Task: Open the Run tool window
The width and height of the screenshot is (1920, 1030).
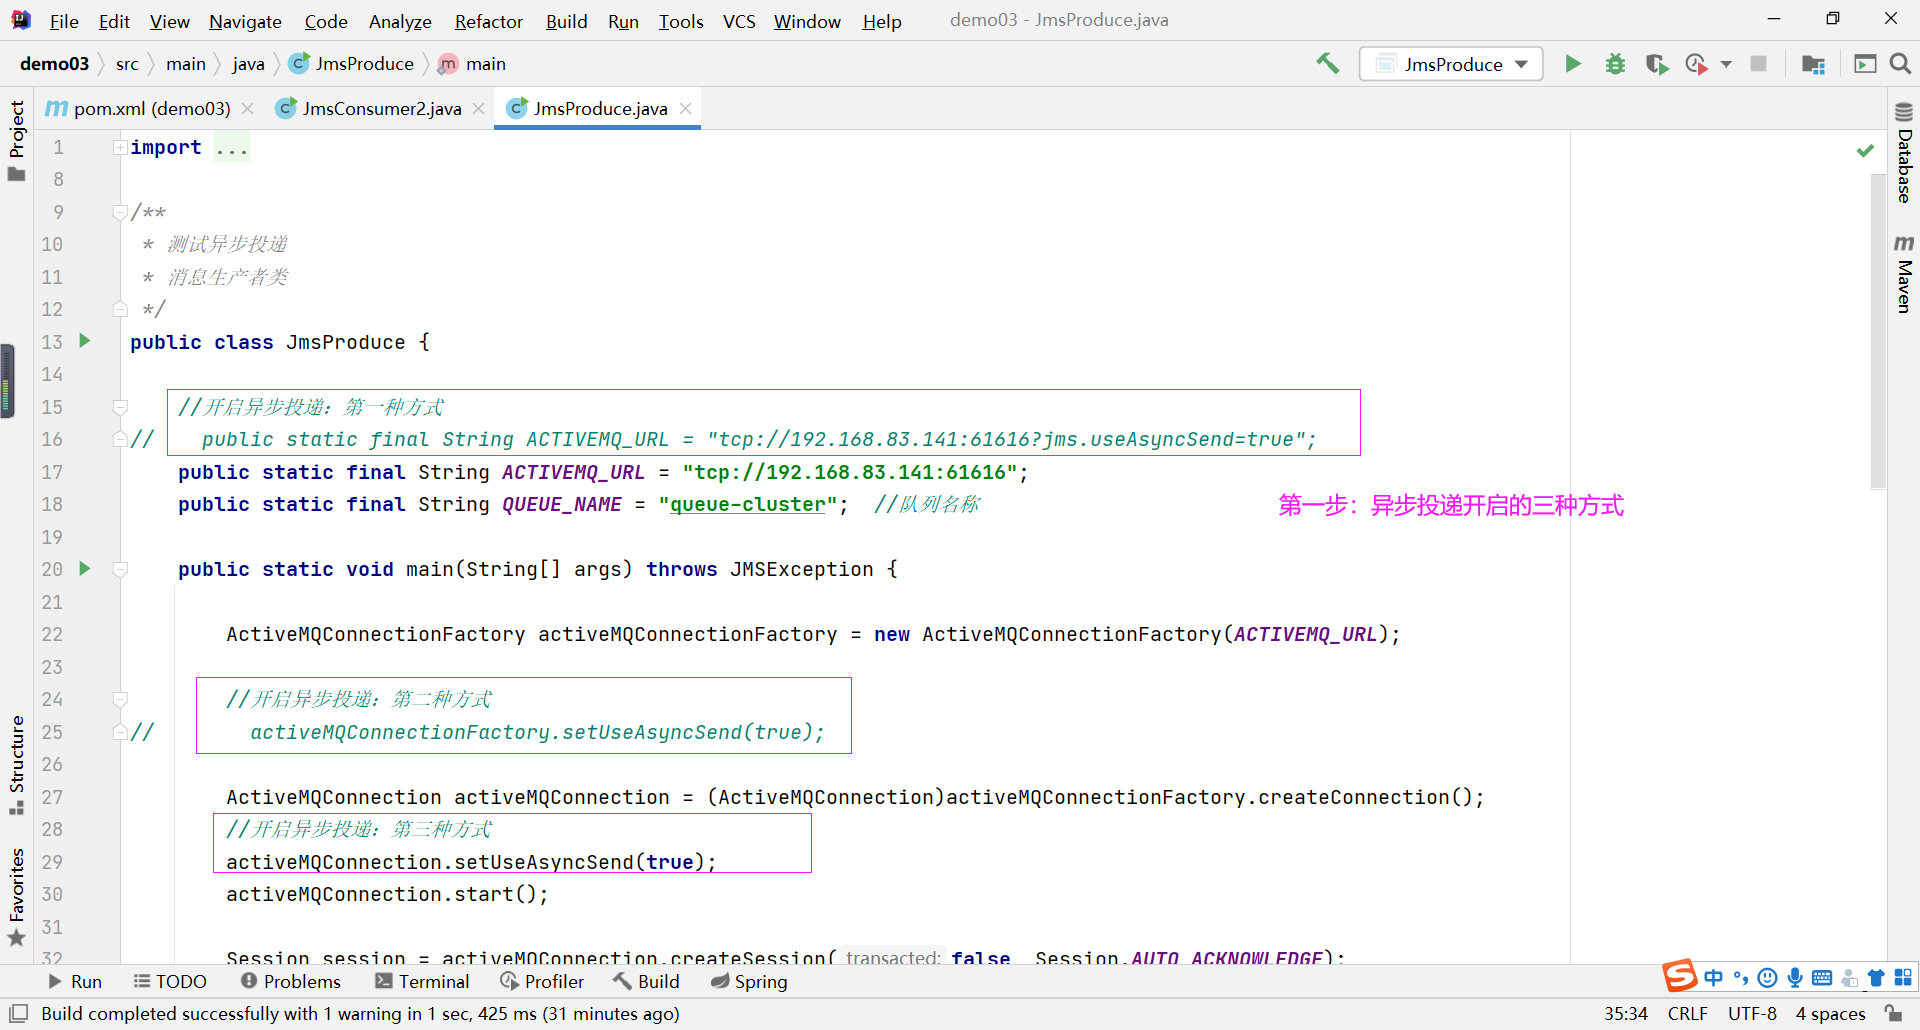Action: (x=75, y=982)
